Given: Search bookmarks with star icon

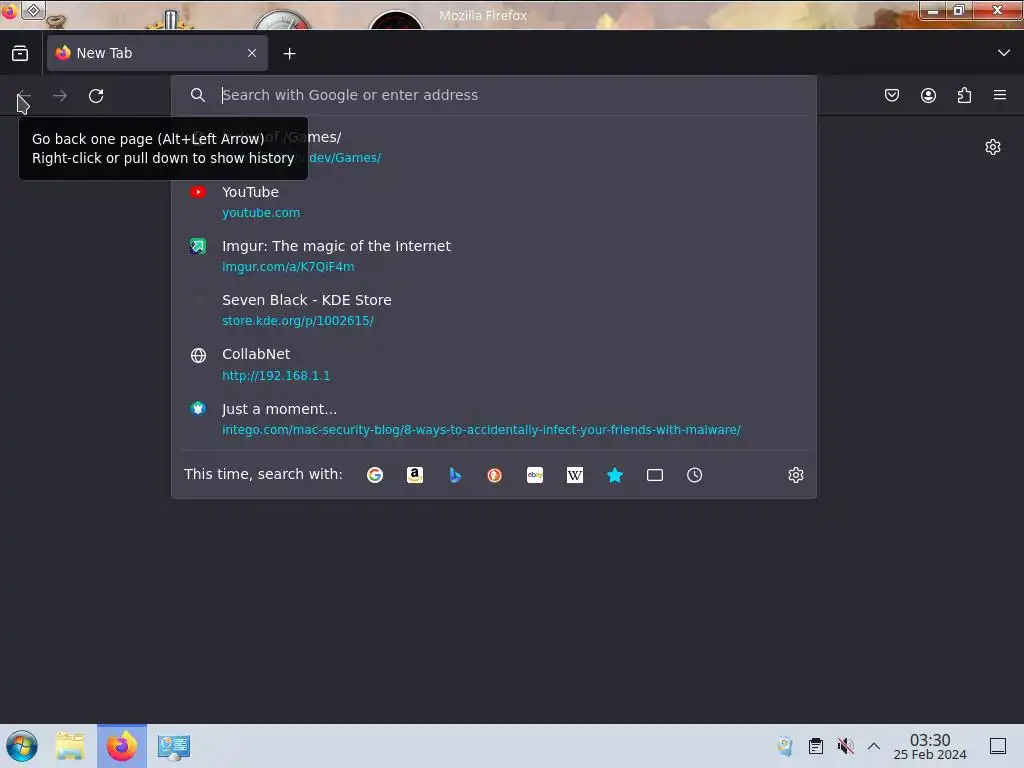Looking at the screenshot, I should click(615, 475).
